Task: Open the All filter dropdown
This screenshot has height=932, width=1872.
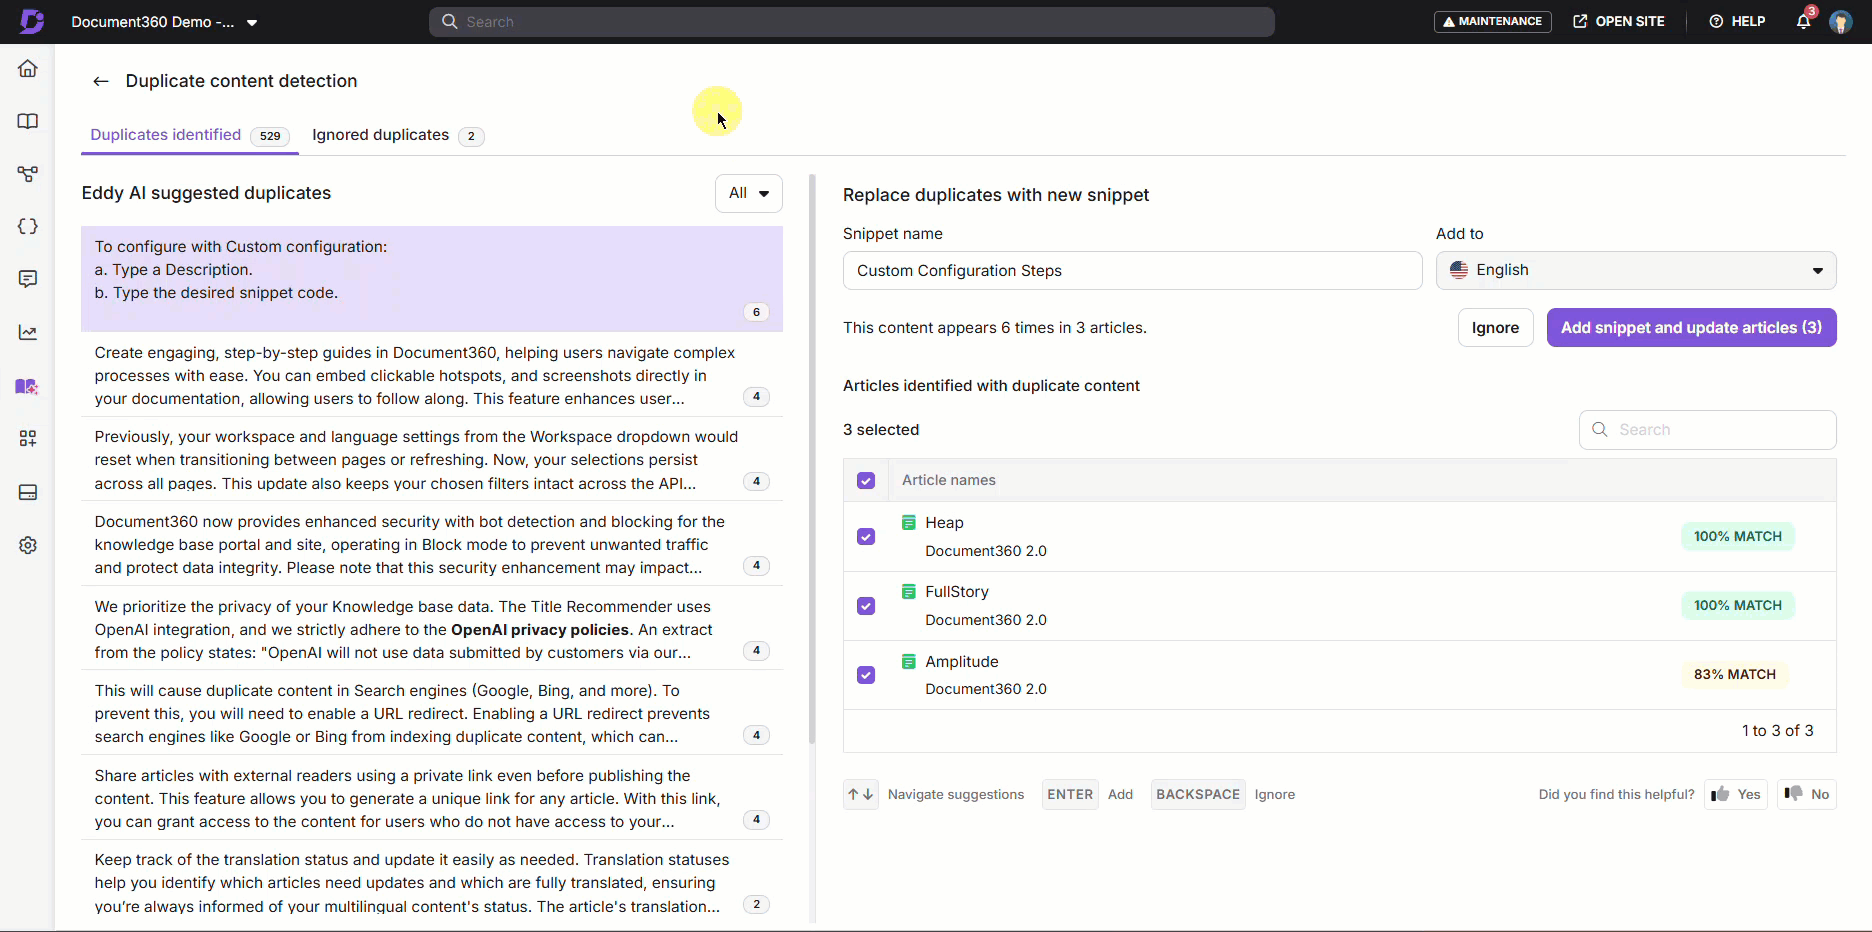Action: [x=748, y=194]
